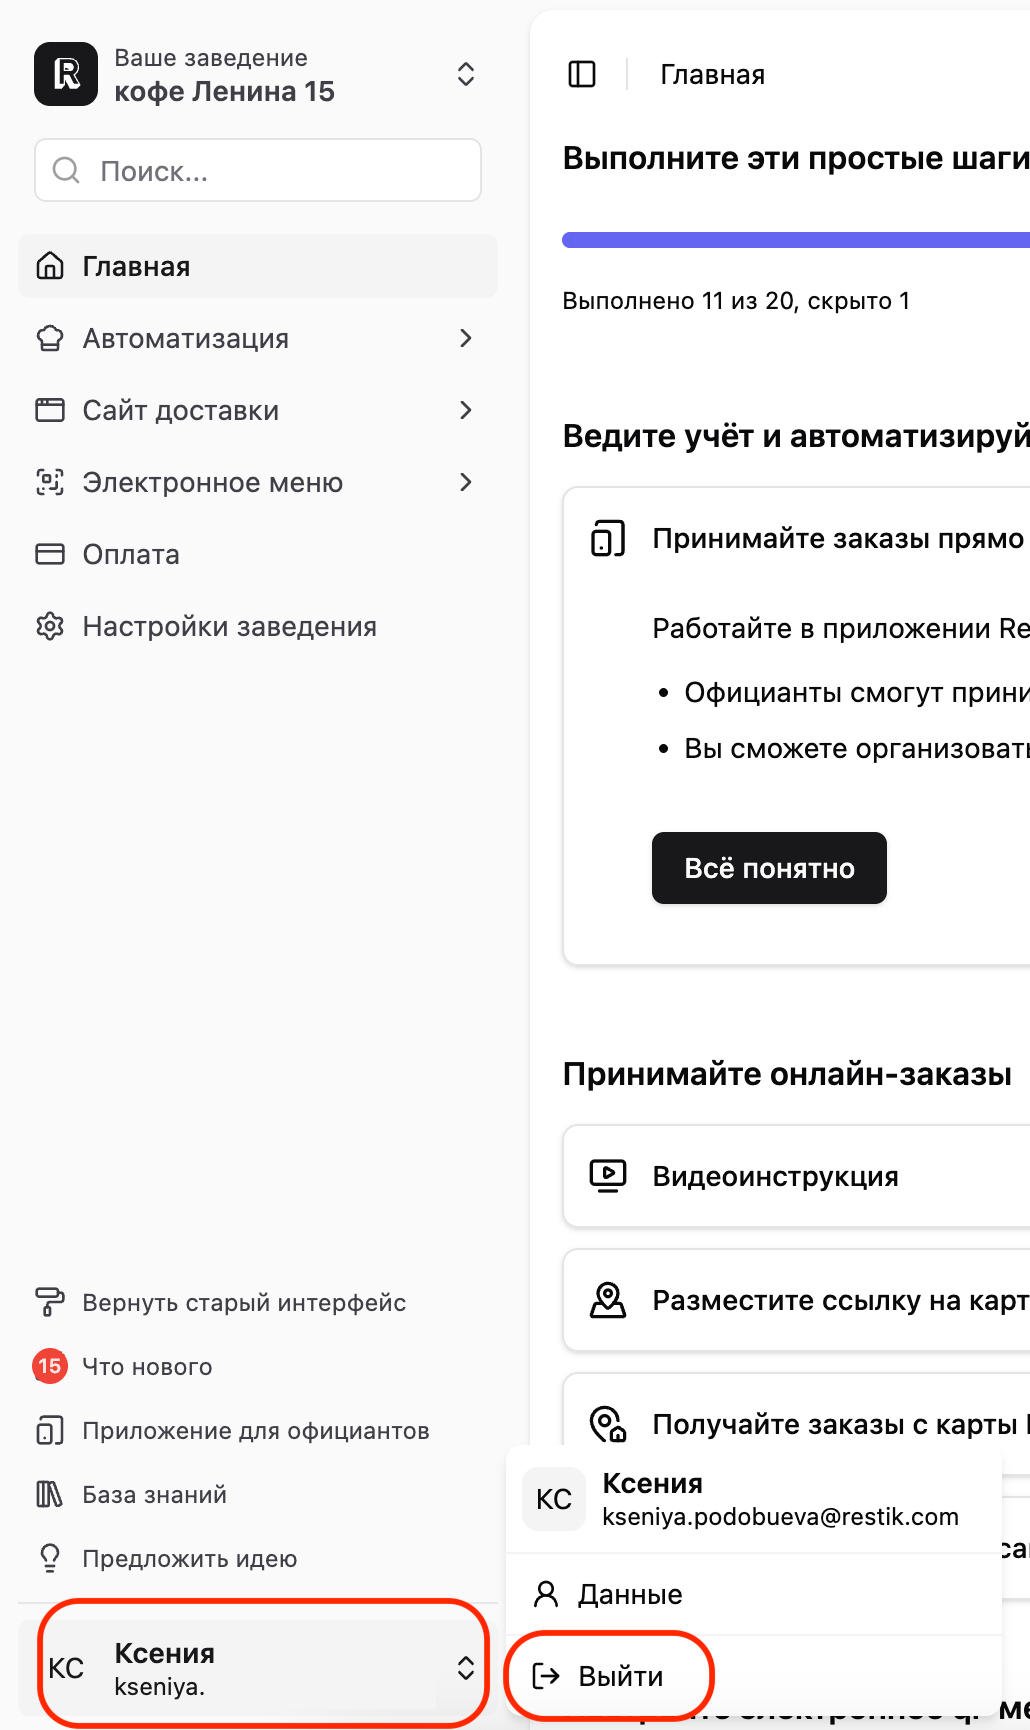Click the chef hat Автоматизация icon
The height and width of the screenshot is (1730, 1030).
tap(50, 338)
